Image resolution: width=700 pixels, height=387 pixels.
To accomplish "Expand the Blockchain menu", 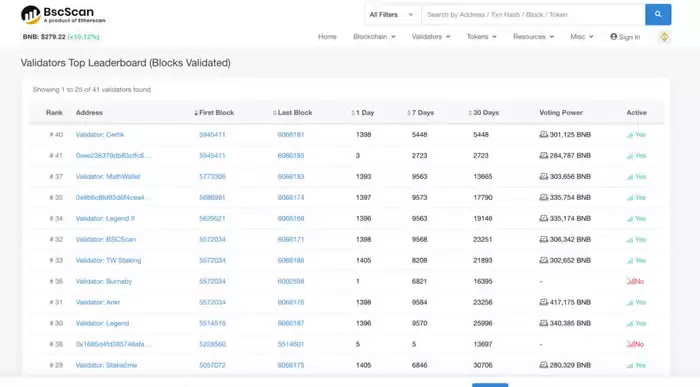I will 374,37.
